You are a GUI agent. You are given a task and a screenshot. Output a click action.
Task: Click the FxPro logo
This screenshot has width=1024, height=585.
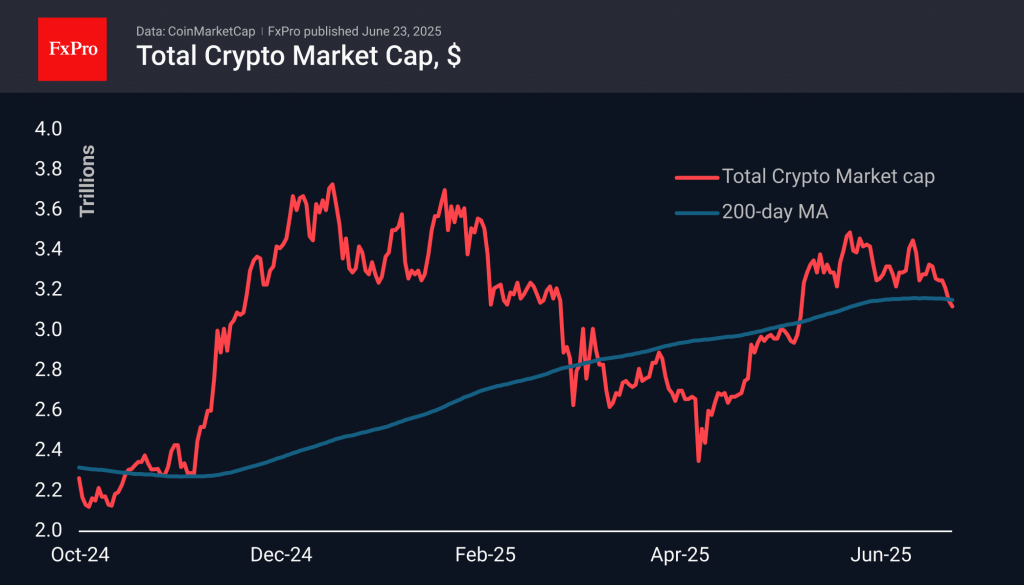point(73,46)
